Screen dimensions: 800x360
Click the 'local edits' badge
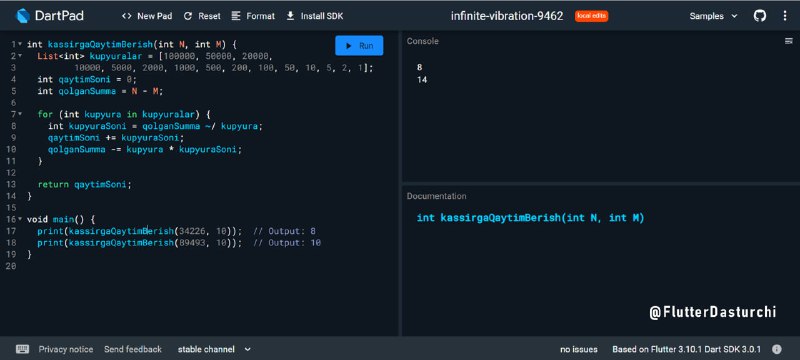click(591, 16)
